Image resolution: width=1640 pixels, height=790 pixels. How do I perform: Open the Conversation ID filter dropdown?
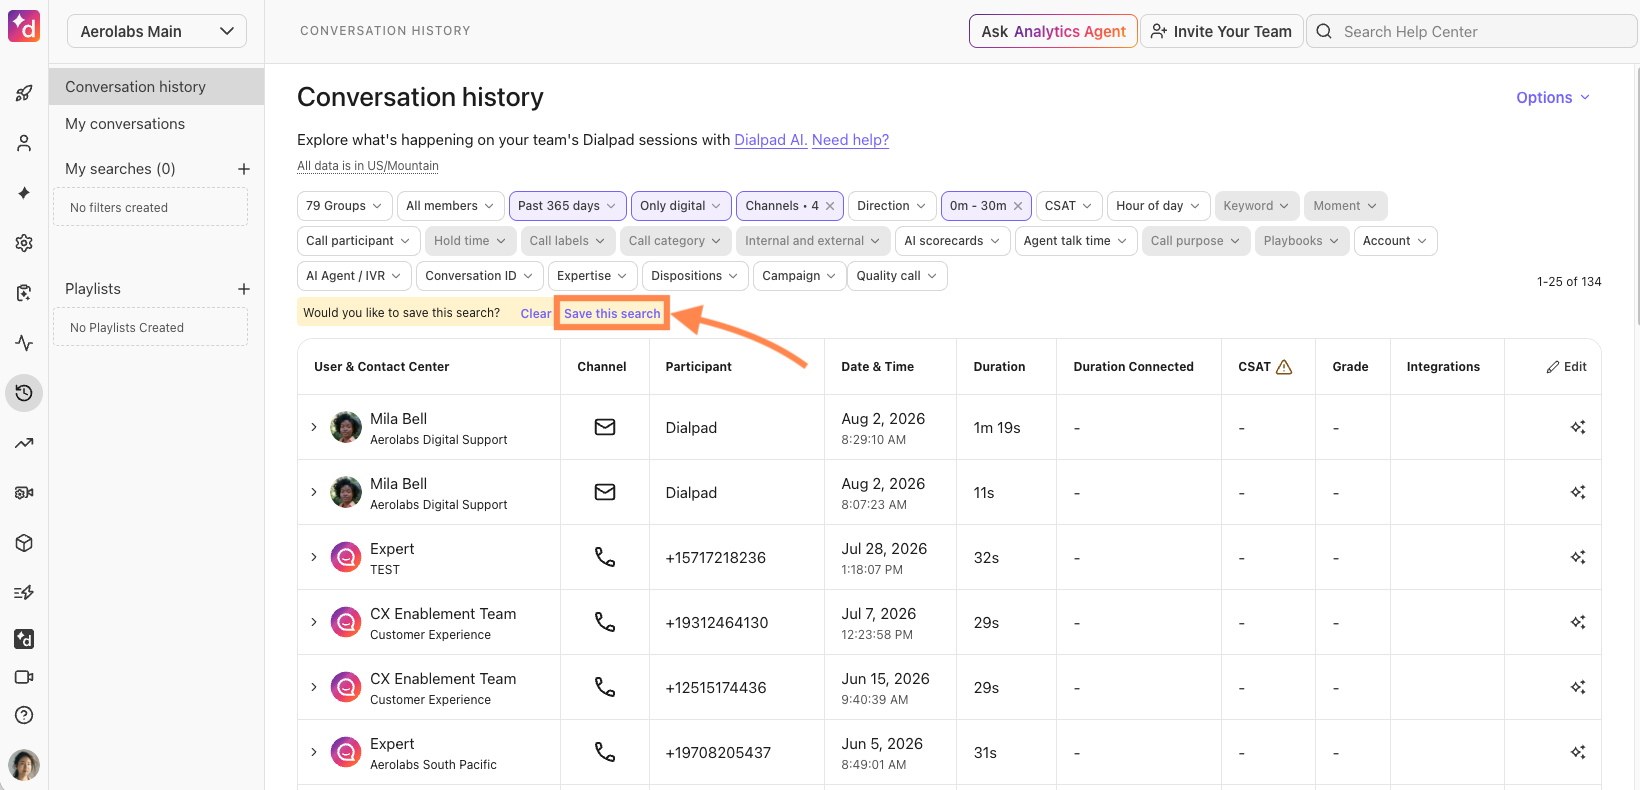point(479,276)
